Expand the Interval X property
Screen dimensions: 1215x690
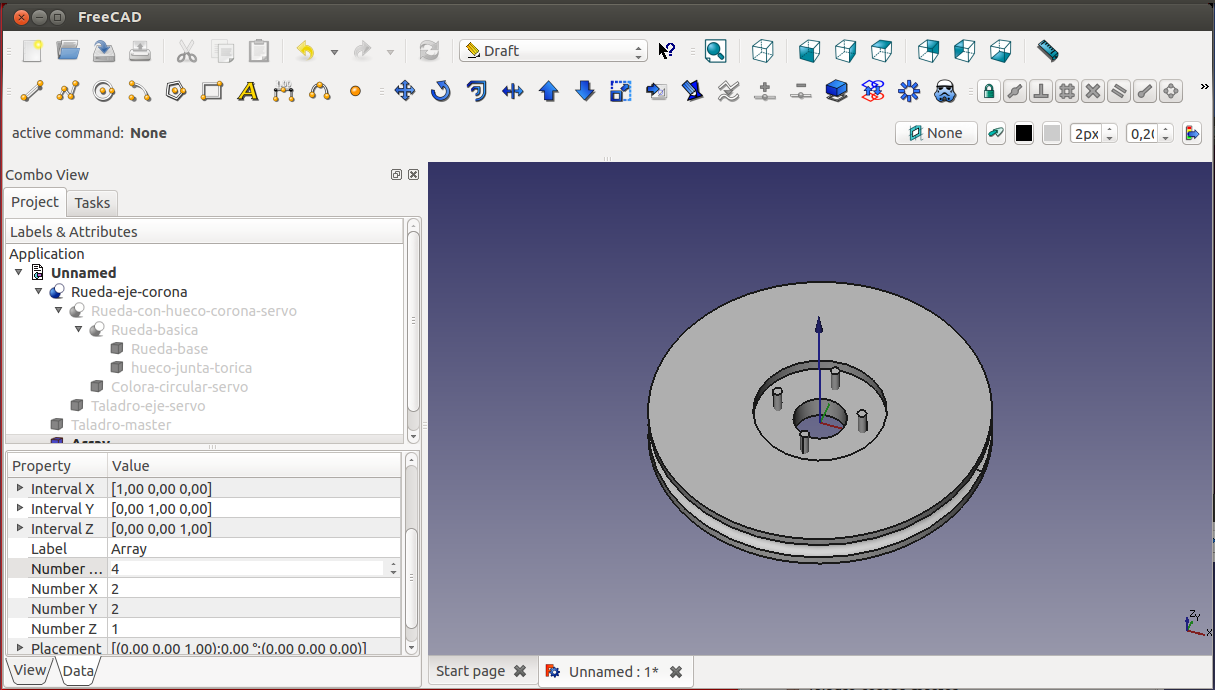pos(20,488)
